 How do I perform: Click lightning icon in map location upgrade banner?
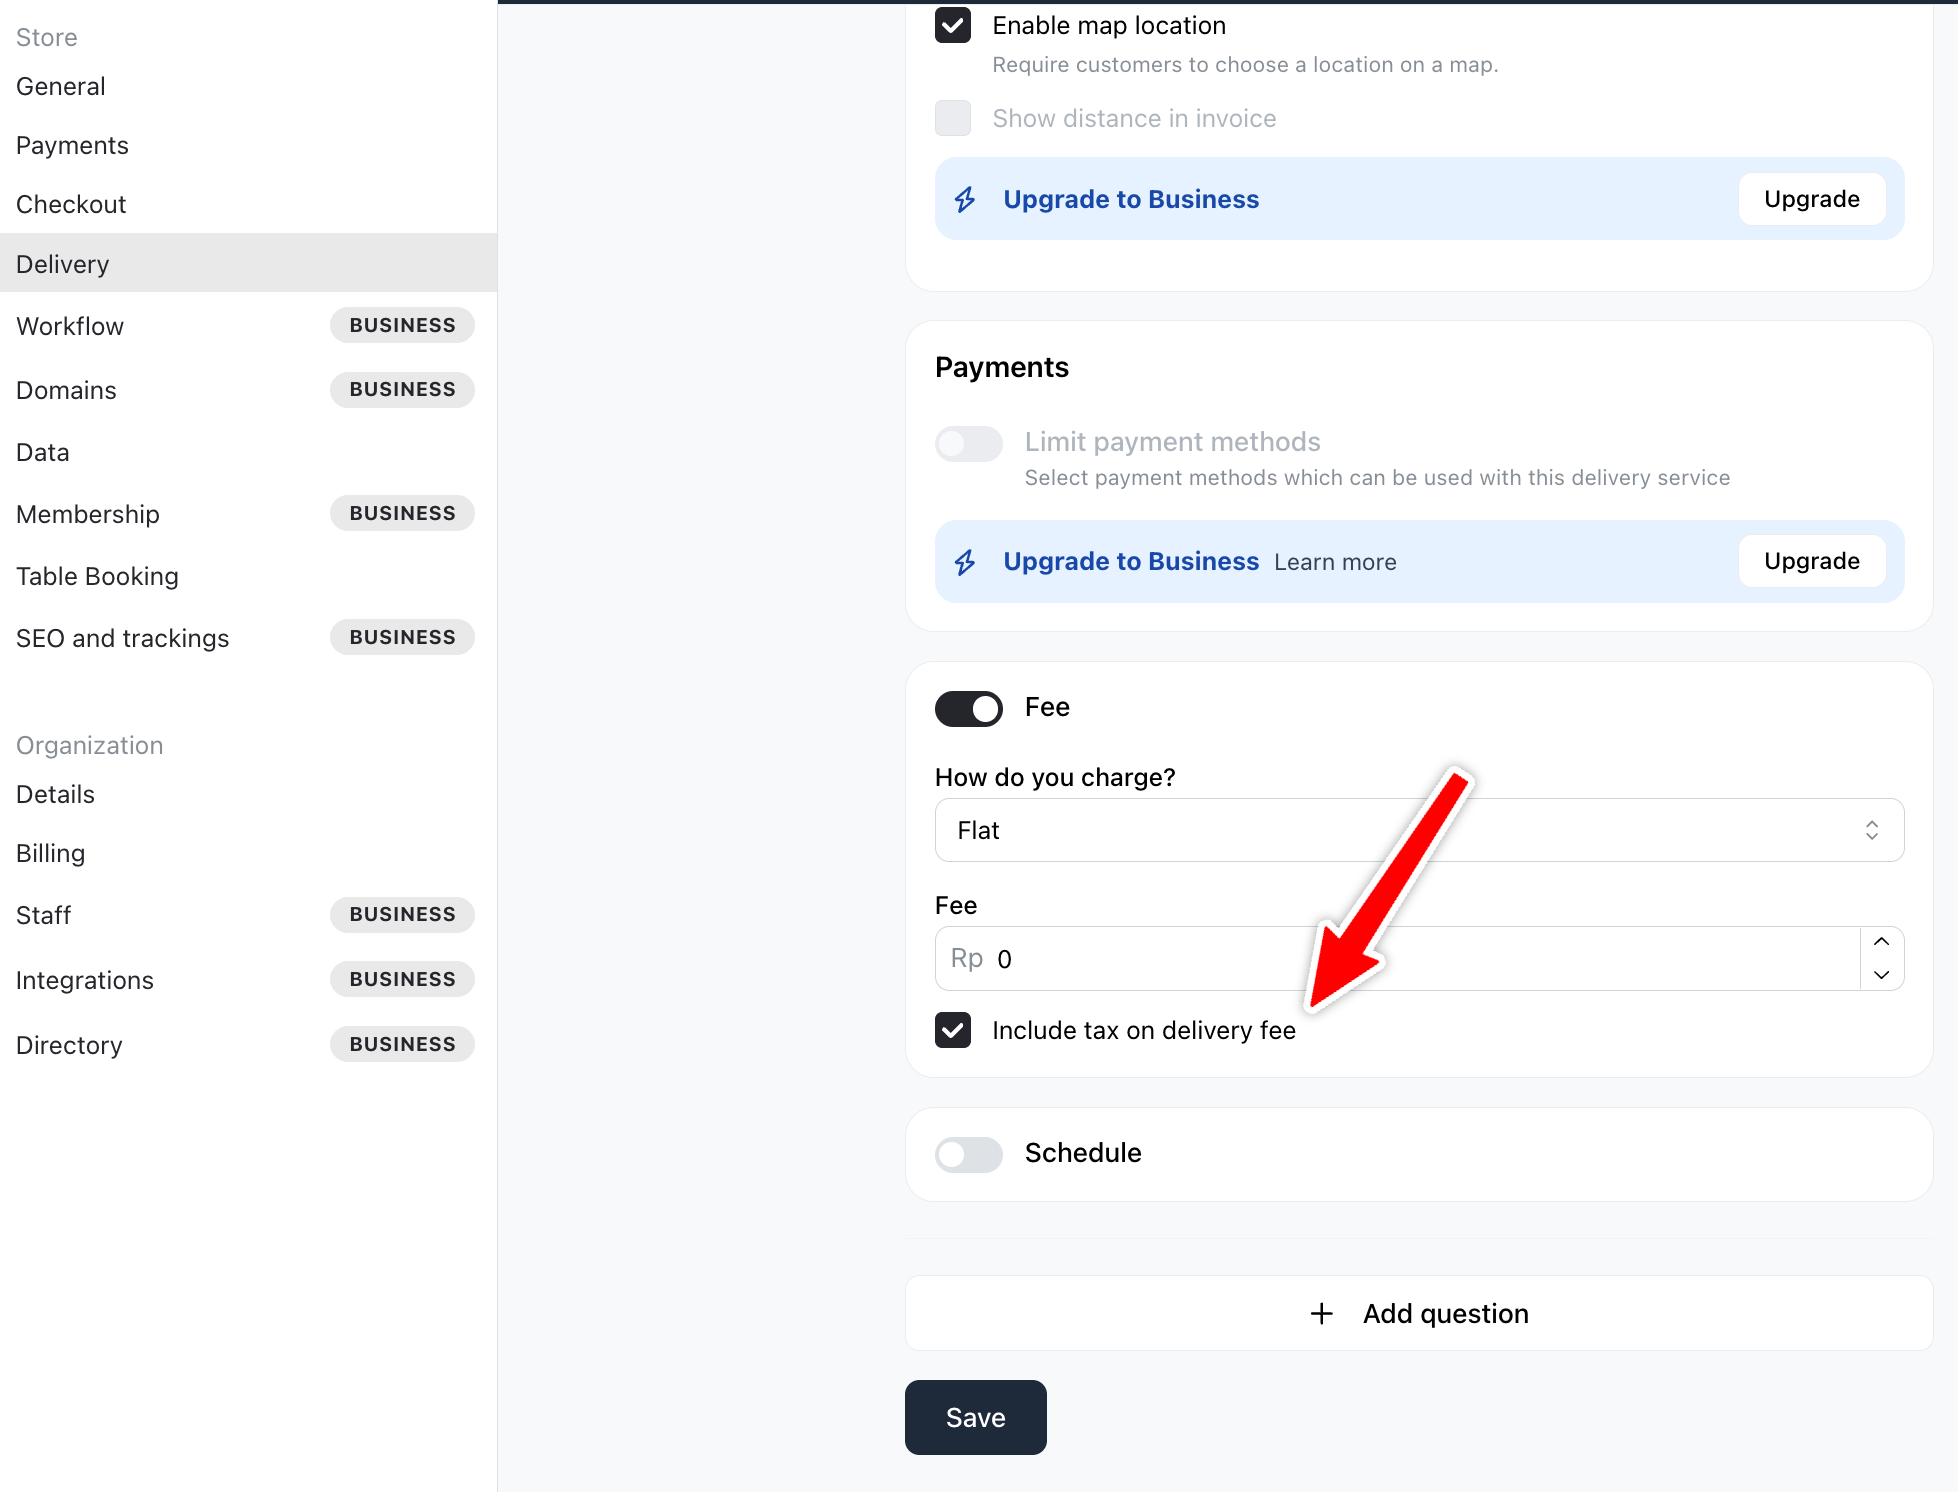pos(965,200)
